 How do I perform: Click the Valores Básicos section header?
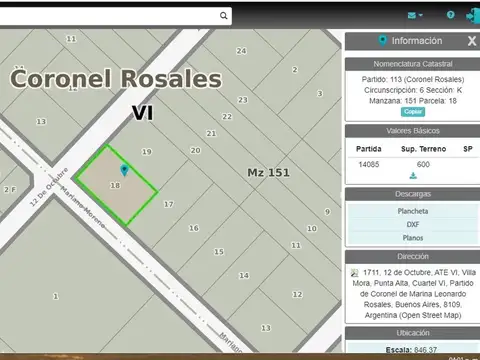(x=413, y=131)
